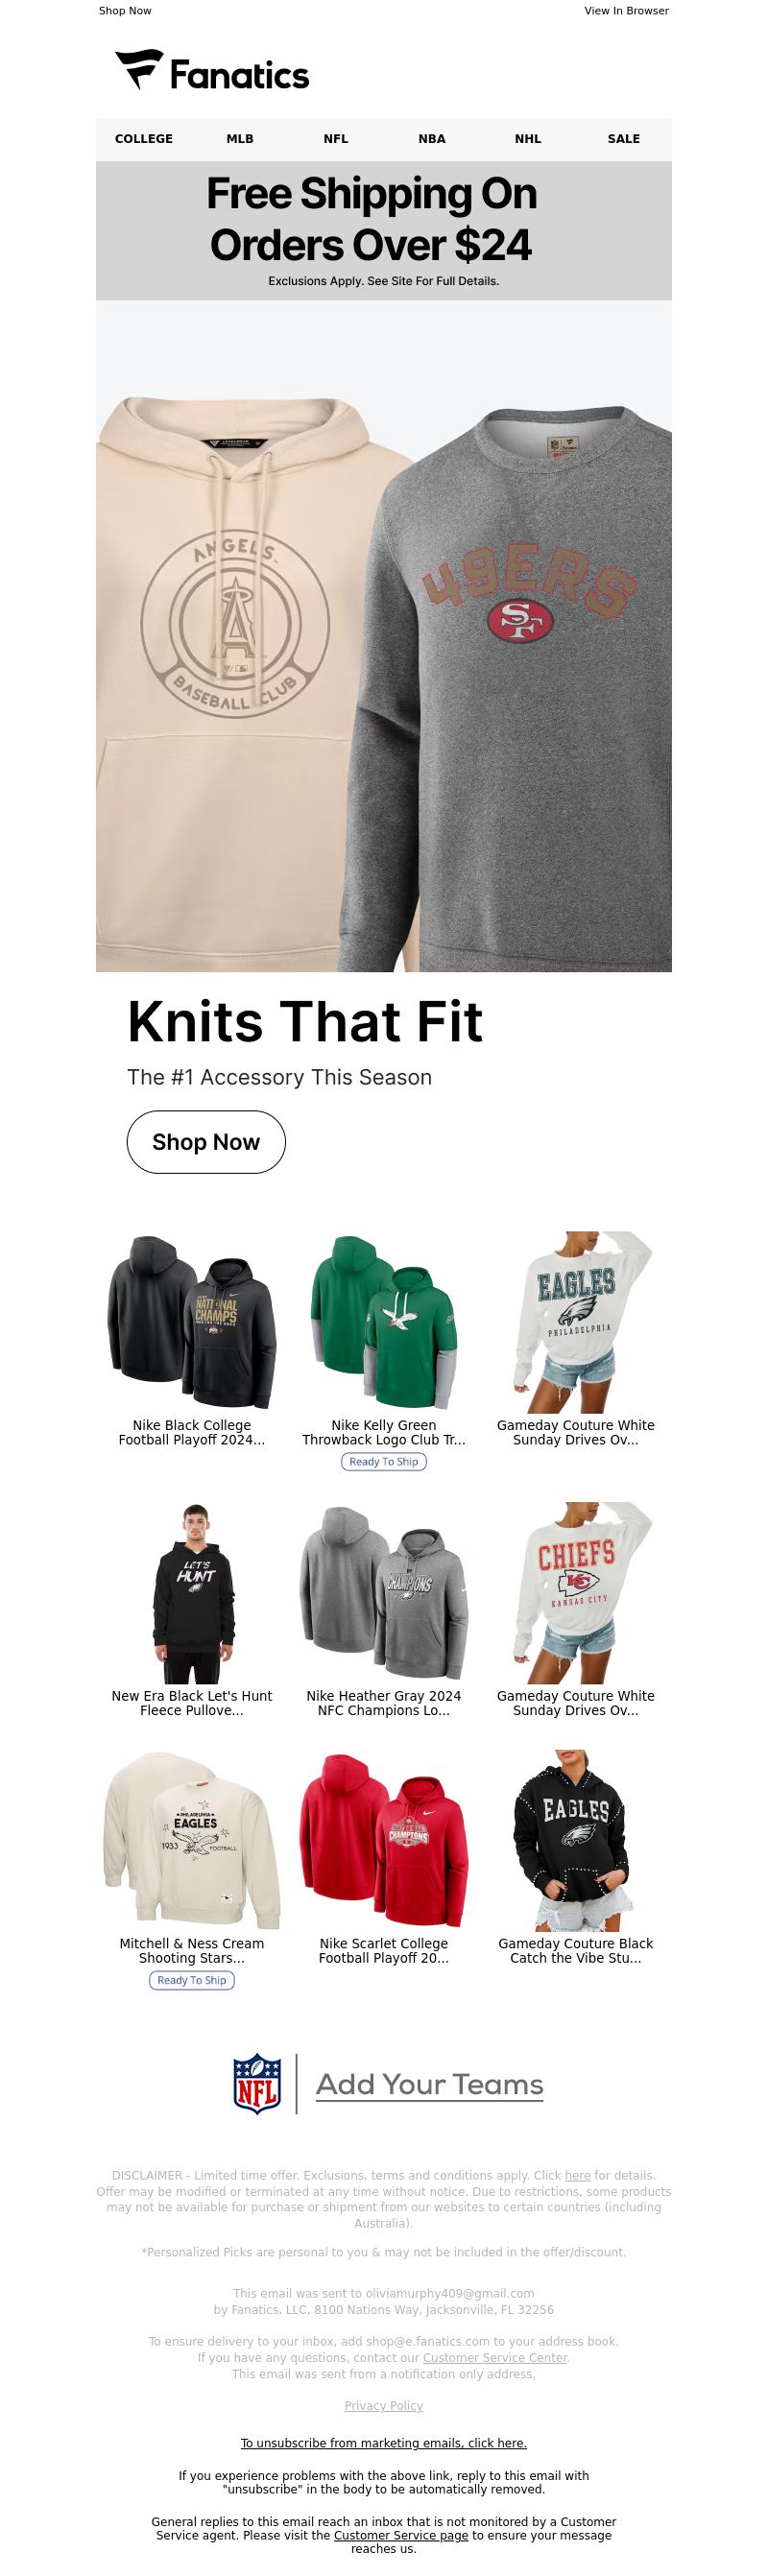
Task: Click the Free Shipping banner
Action: click(x=384, y=231)
